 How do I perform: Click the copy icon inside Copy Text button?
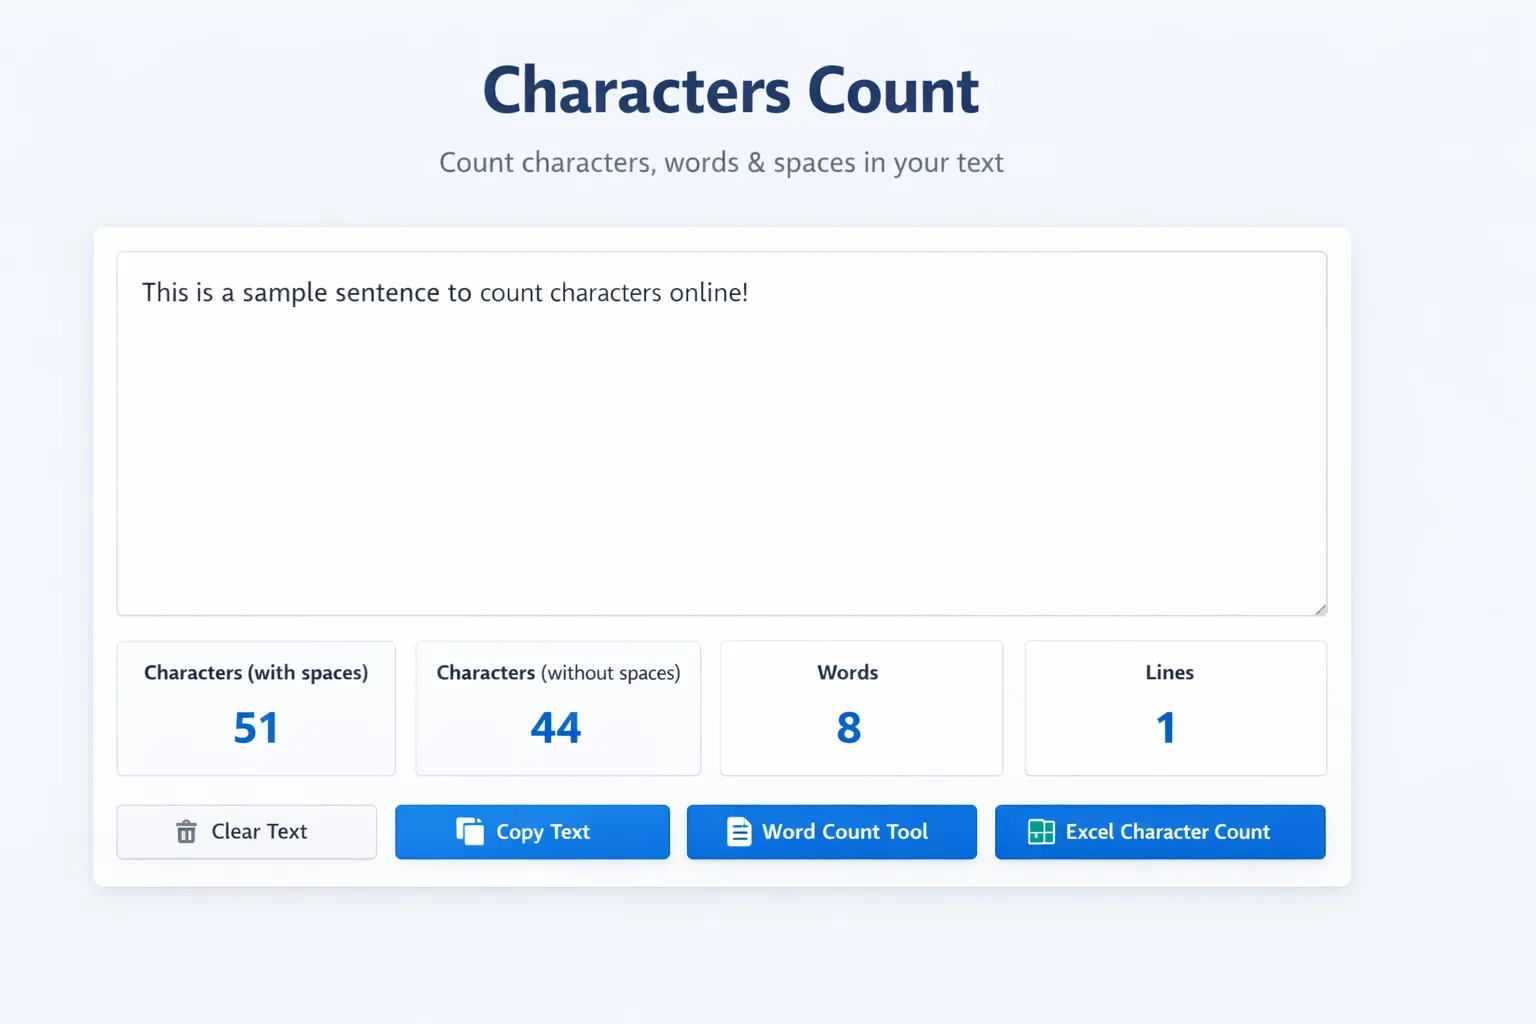(470, 831)
